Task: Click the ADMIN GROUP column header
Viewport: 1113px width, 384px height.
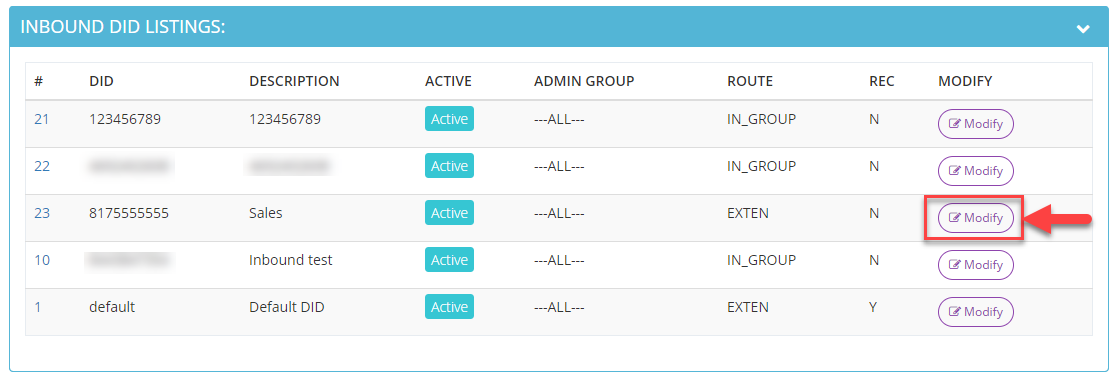Action: 583,82
